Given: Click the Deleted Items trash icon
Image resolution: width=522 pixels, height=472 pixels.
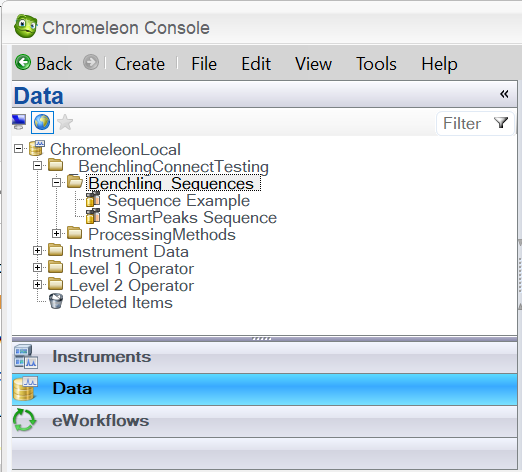Looking at the screenshot, I should (56, 301).
